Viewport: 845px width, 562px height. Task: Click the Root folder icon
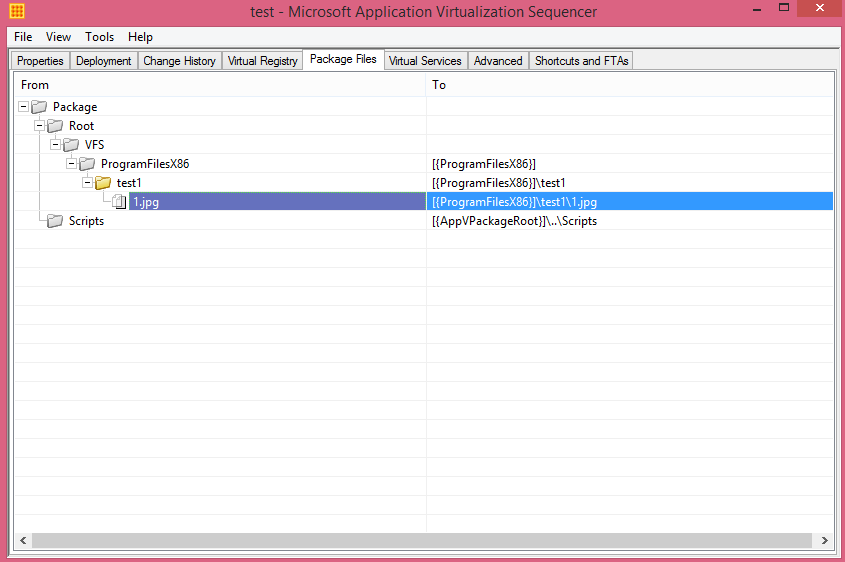pyautogui.click(x=55, y=126)
